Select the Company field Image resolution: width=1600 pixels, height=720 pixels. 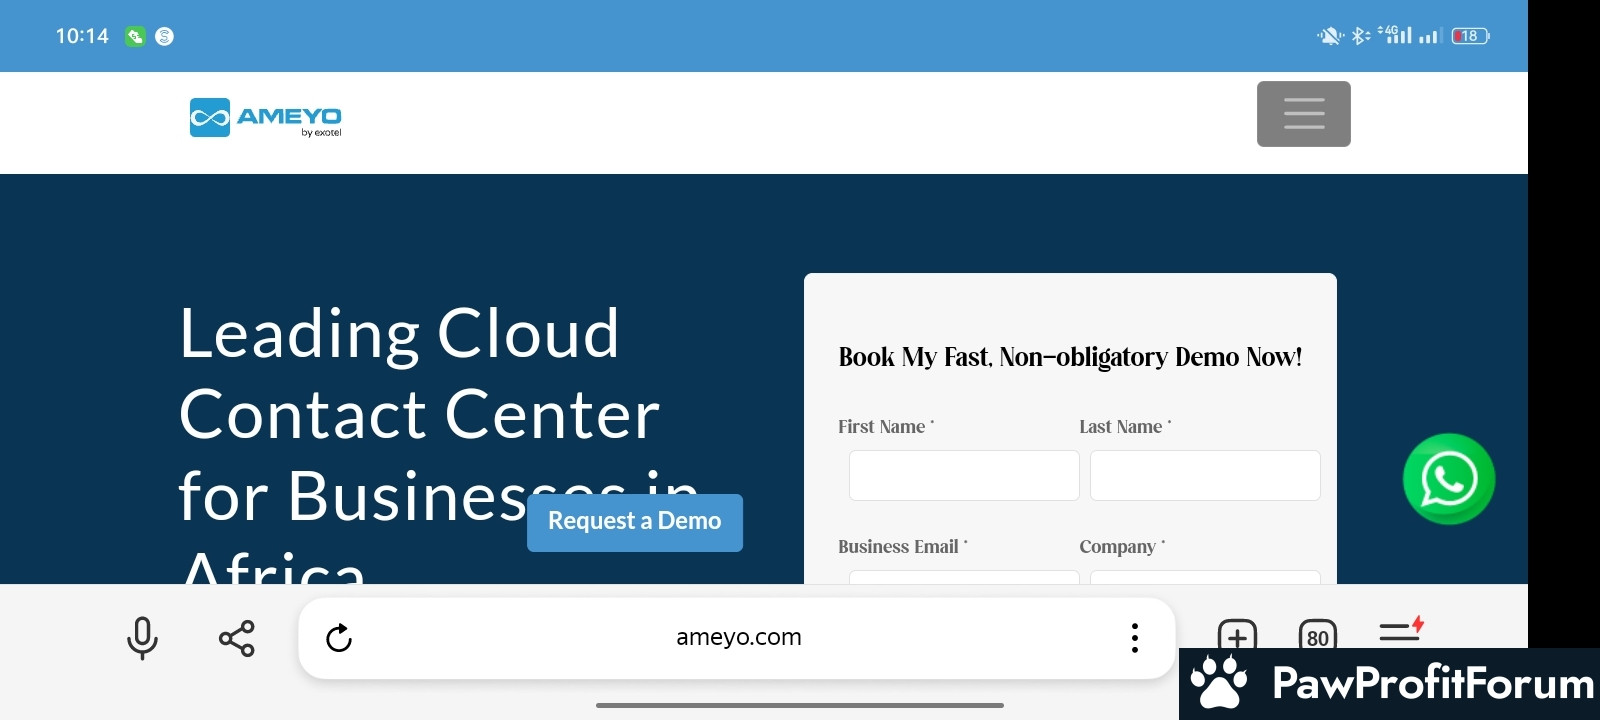(x=1204, y=577)
